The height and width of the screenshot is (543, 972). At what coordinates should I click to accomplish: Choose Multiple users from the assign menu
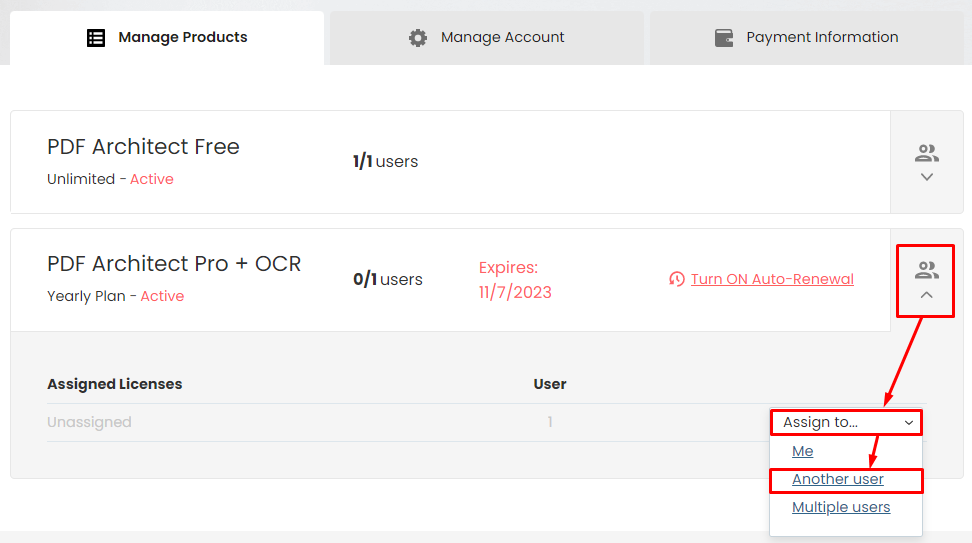841,507
